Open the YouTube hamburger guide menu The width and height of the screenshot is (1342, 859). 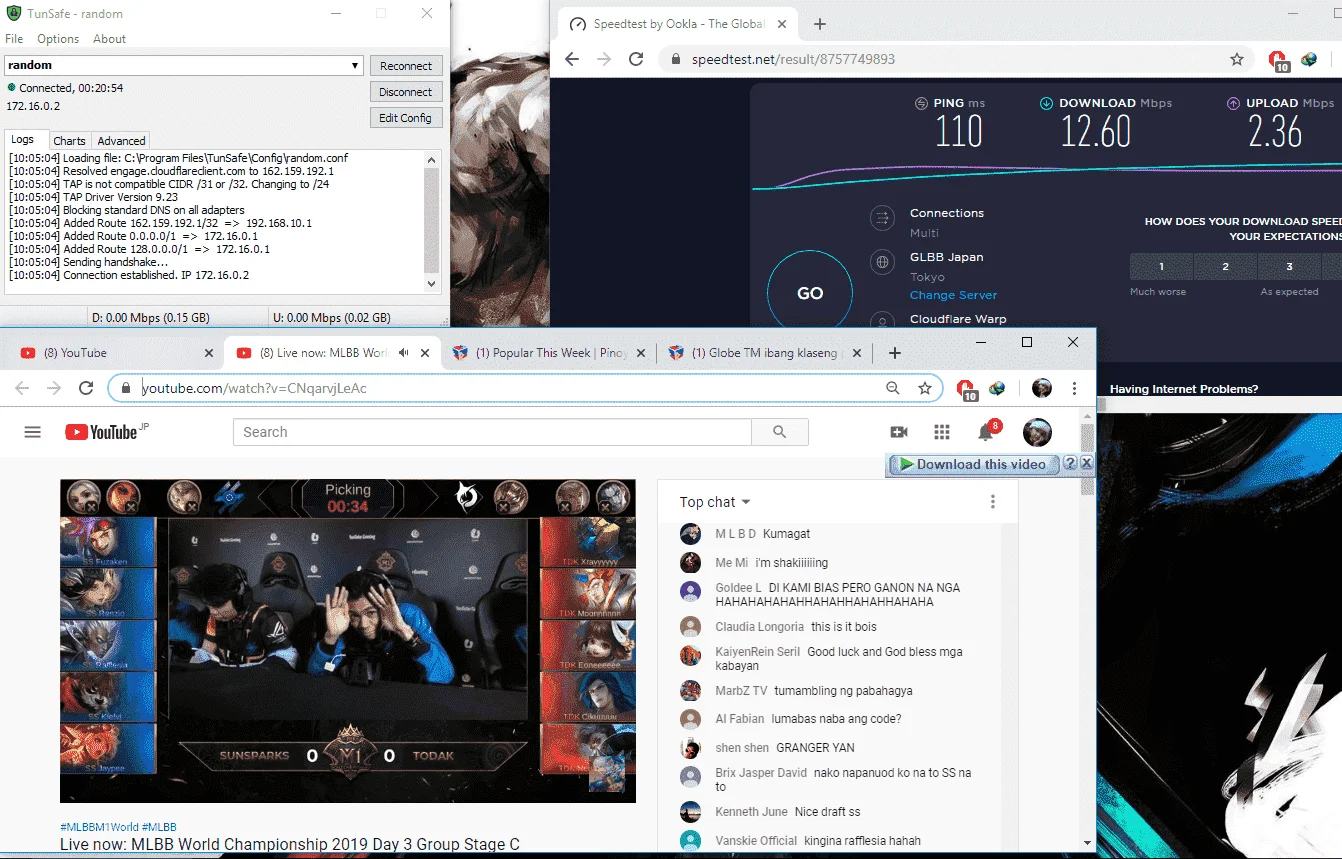(33, 432)
